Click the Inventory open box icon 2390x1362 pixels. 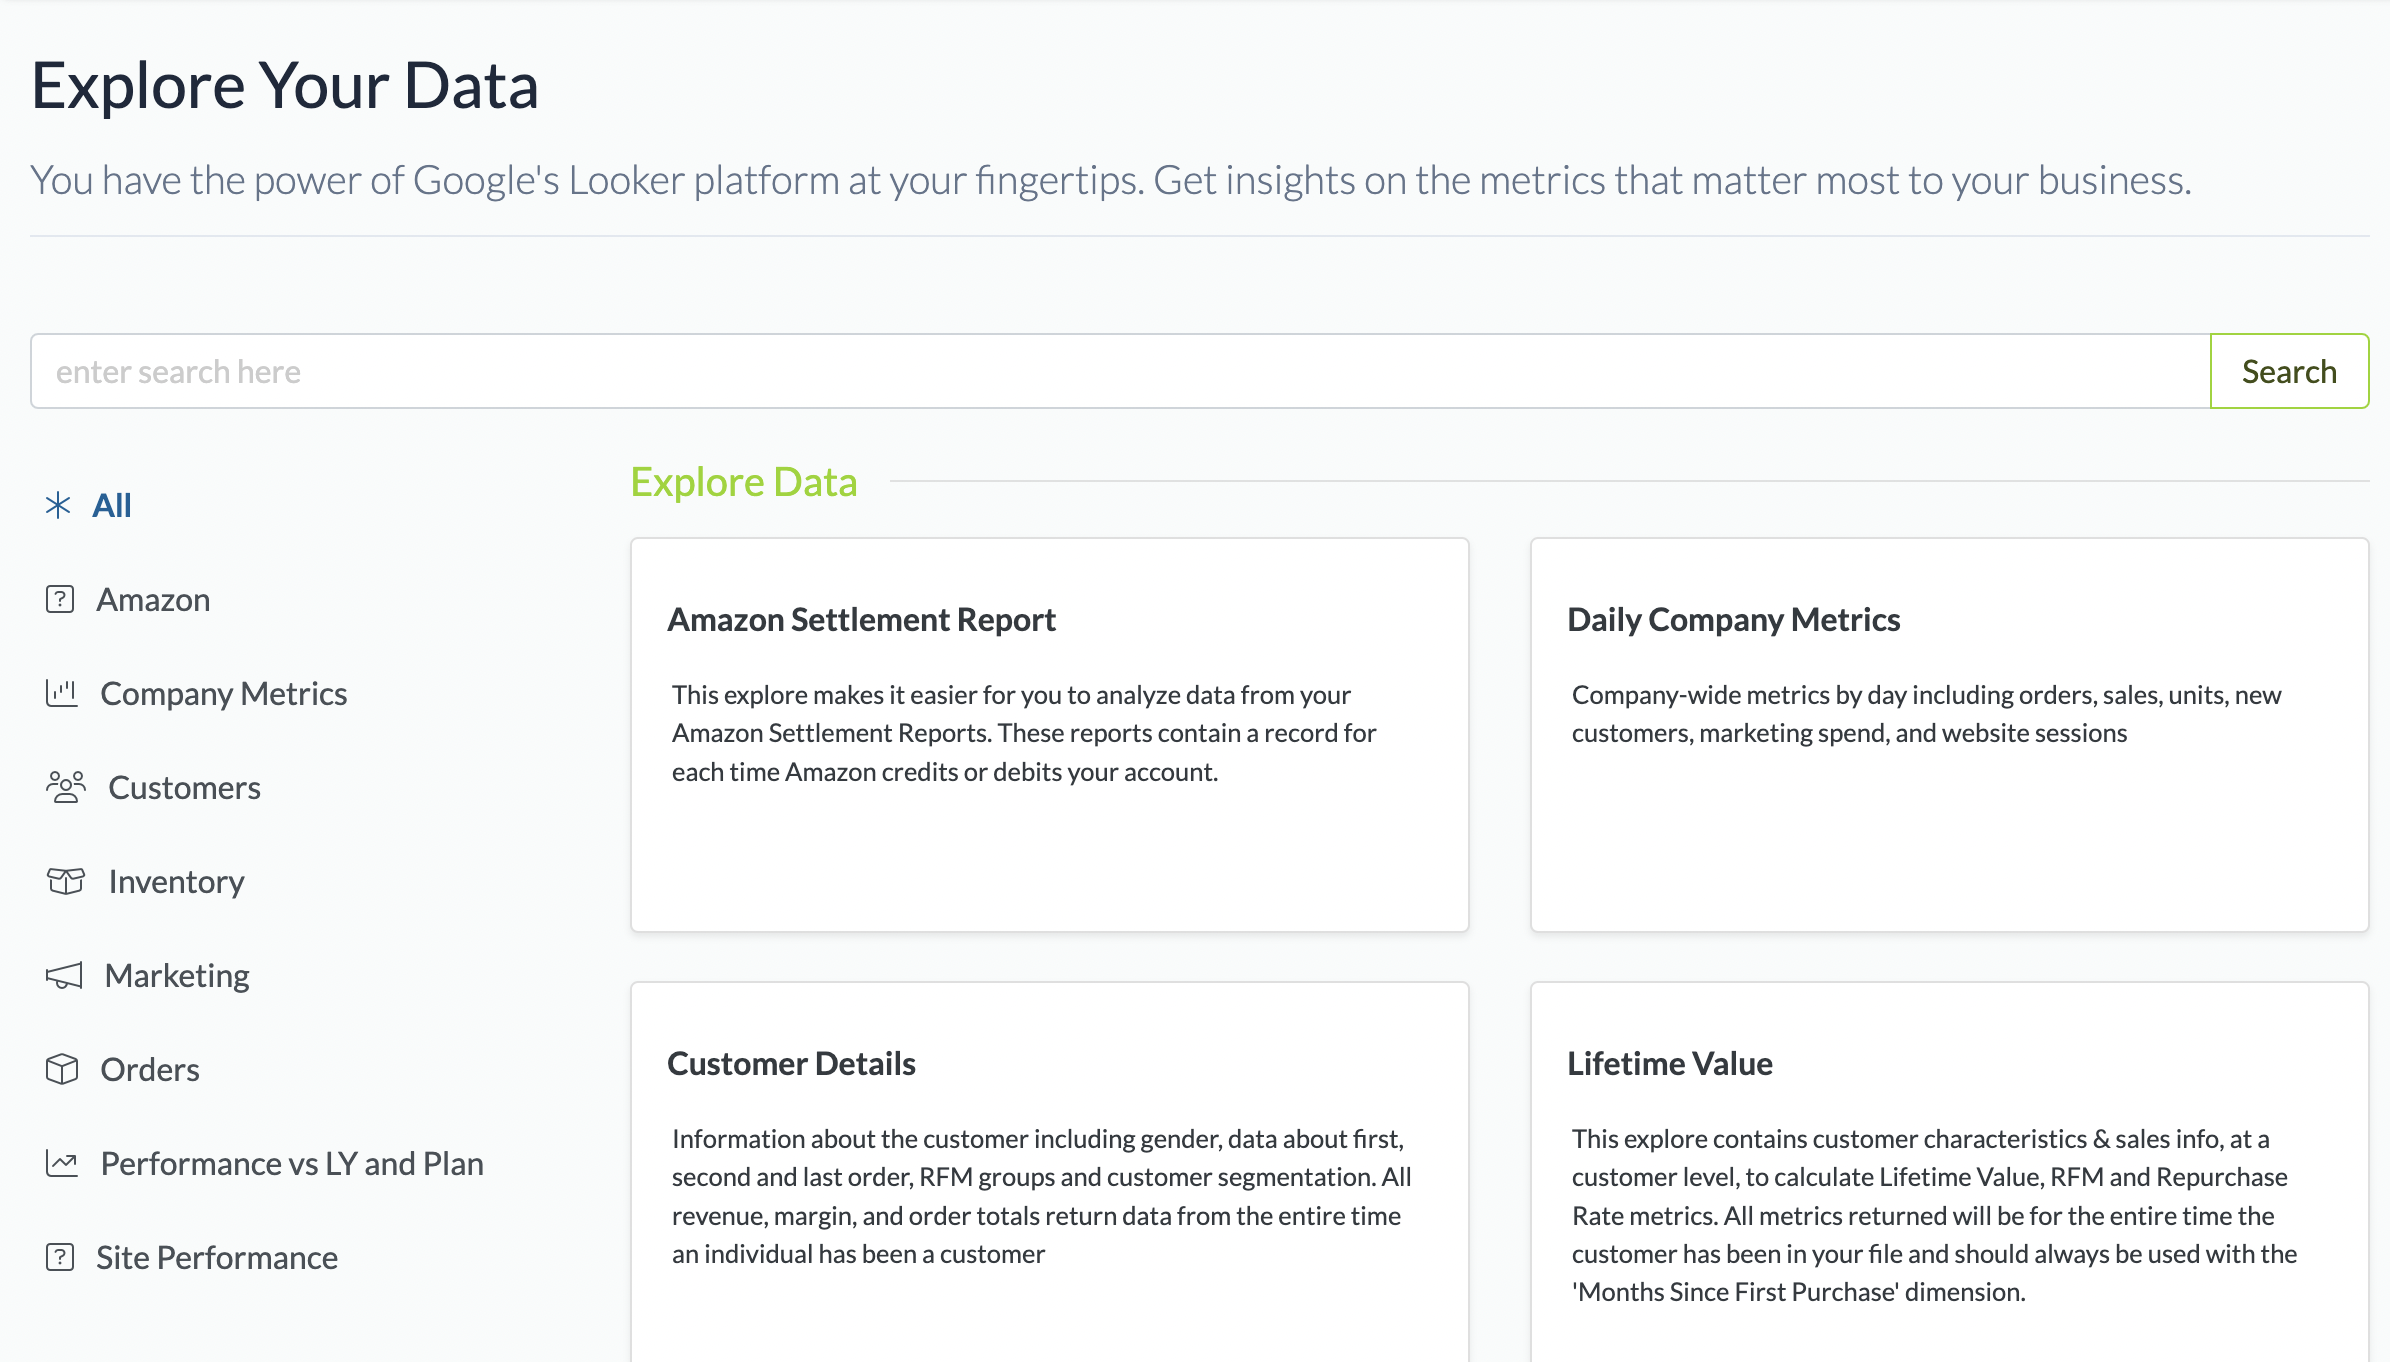(66, 881)
